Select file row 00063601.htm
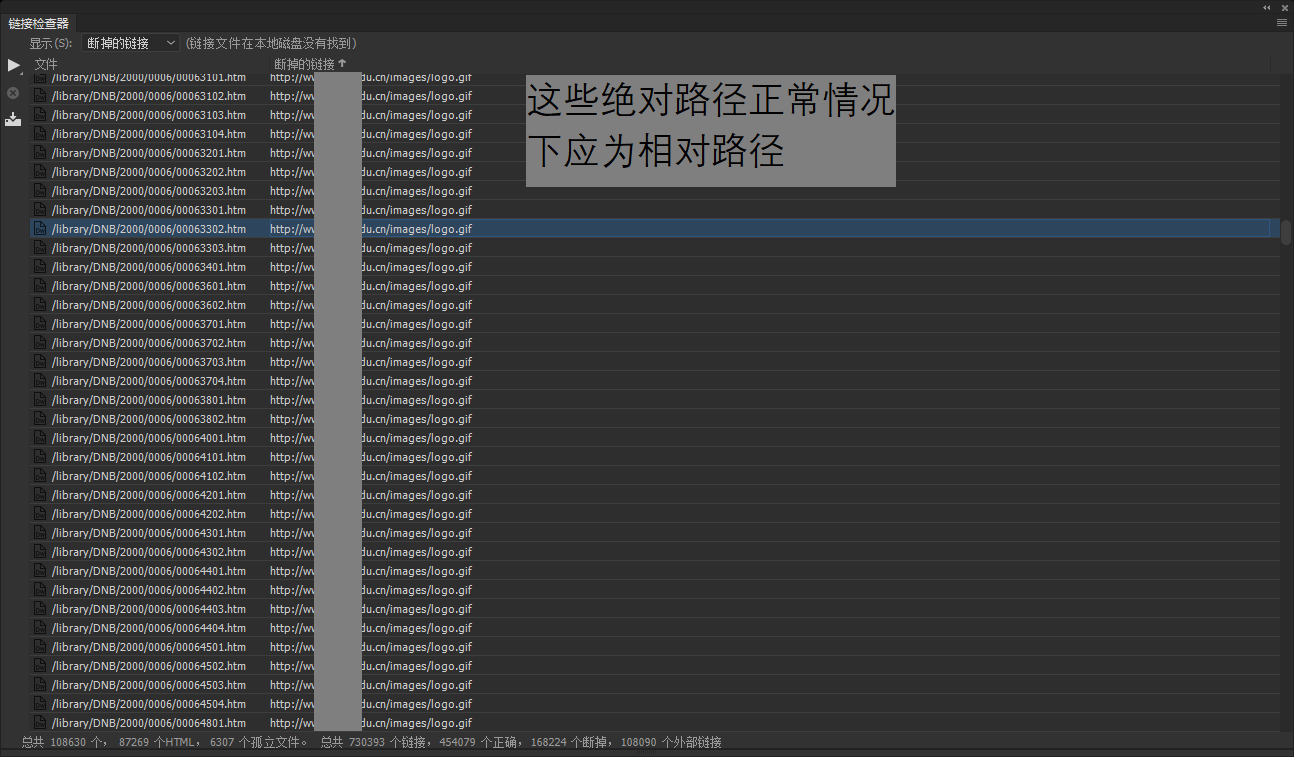The image size is (1294, 757). pyautogui.click(x=655, y=286)
